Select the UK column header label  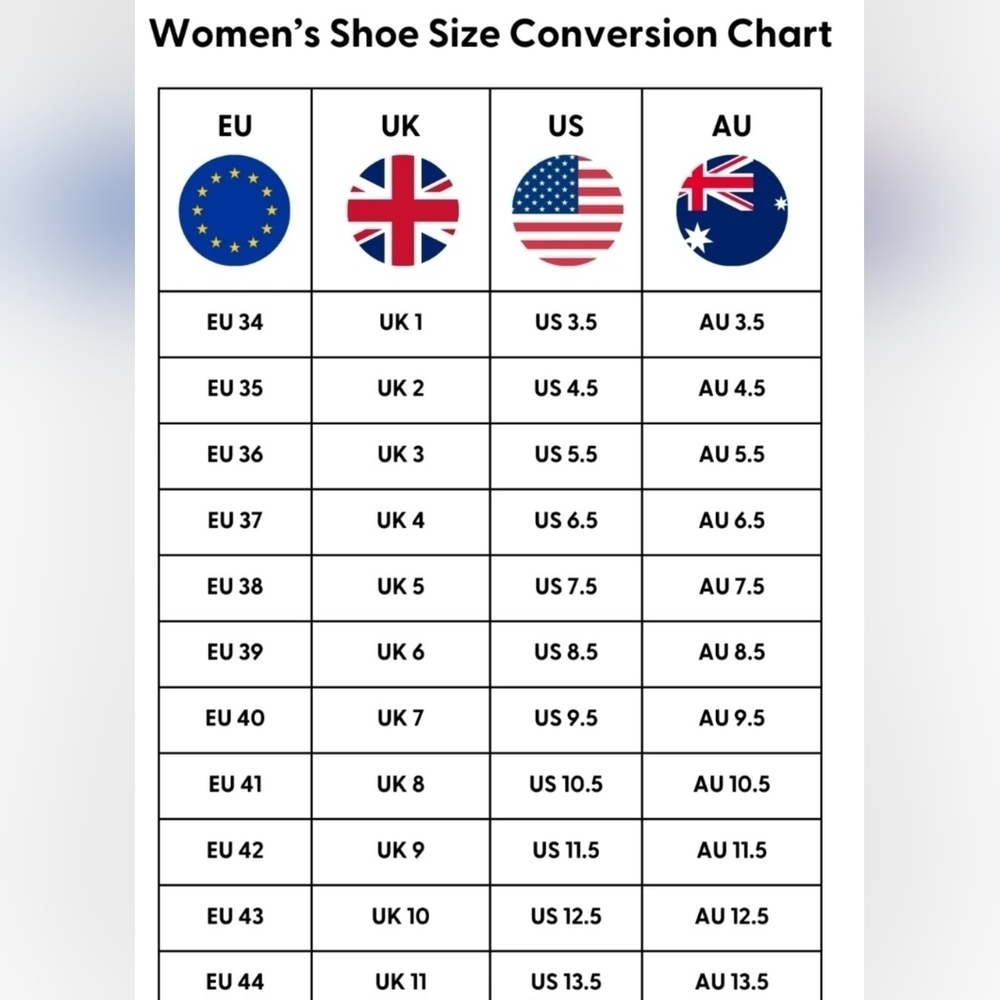(x=401, y=126)
